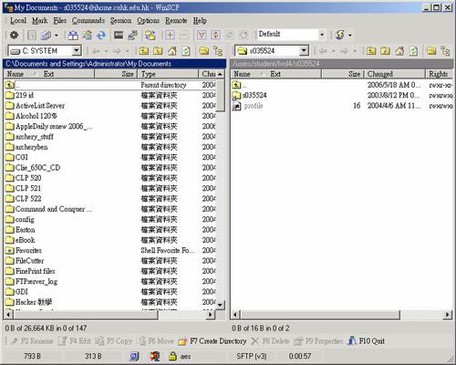Click the local panel's scroll down arrow
Screen dimensions: 456x365
220,305
